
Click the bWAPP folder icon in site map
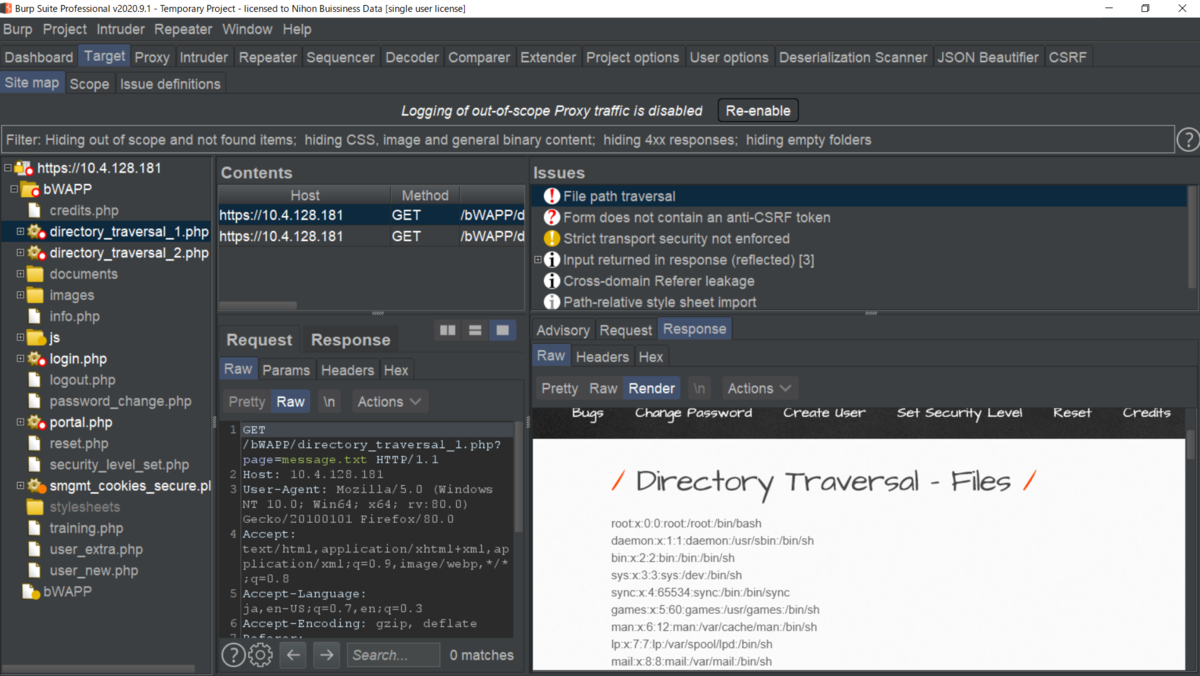(x=30, y=189)
